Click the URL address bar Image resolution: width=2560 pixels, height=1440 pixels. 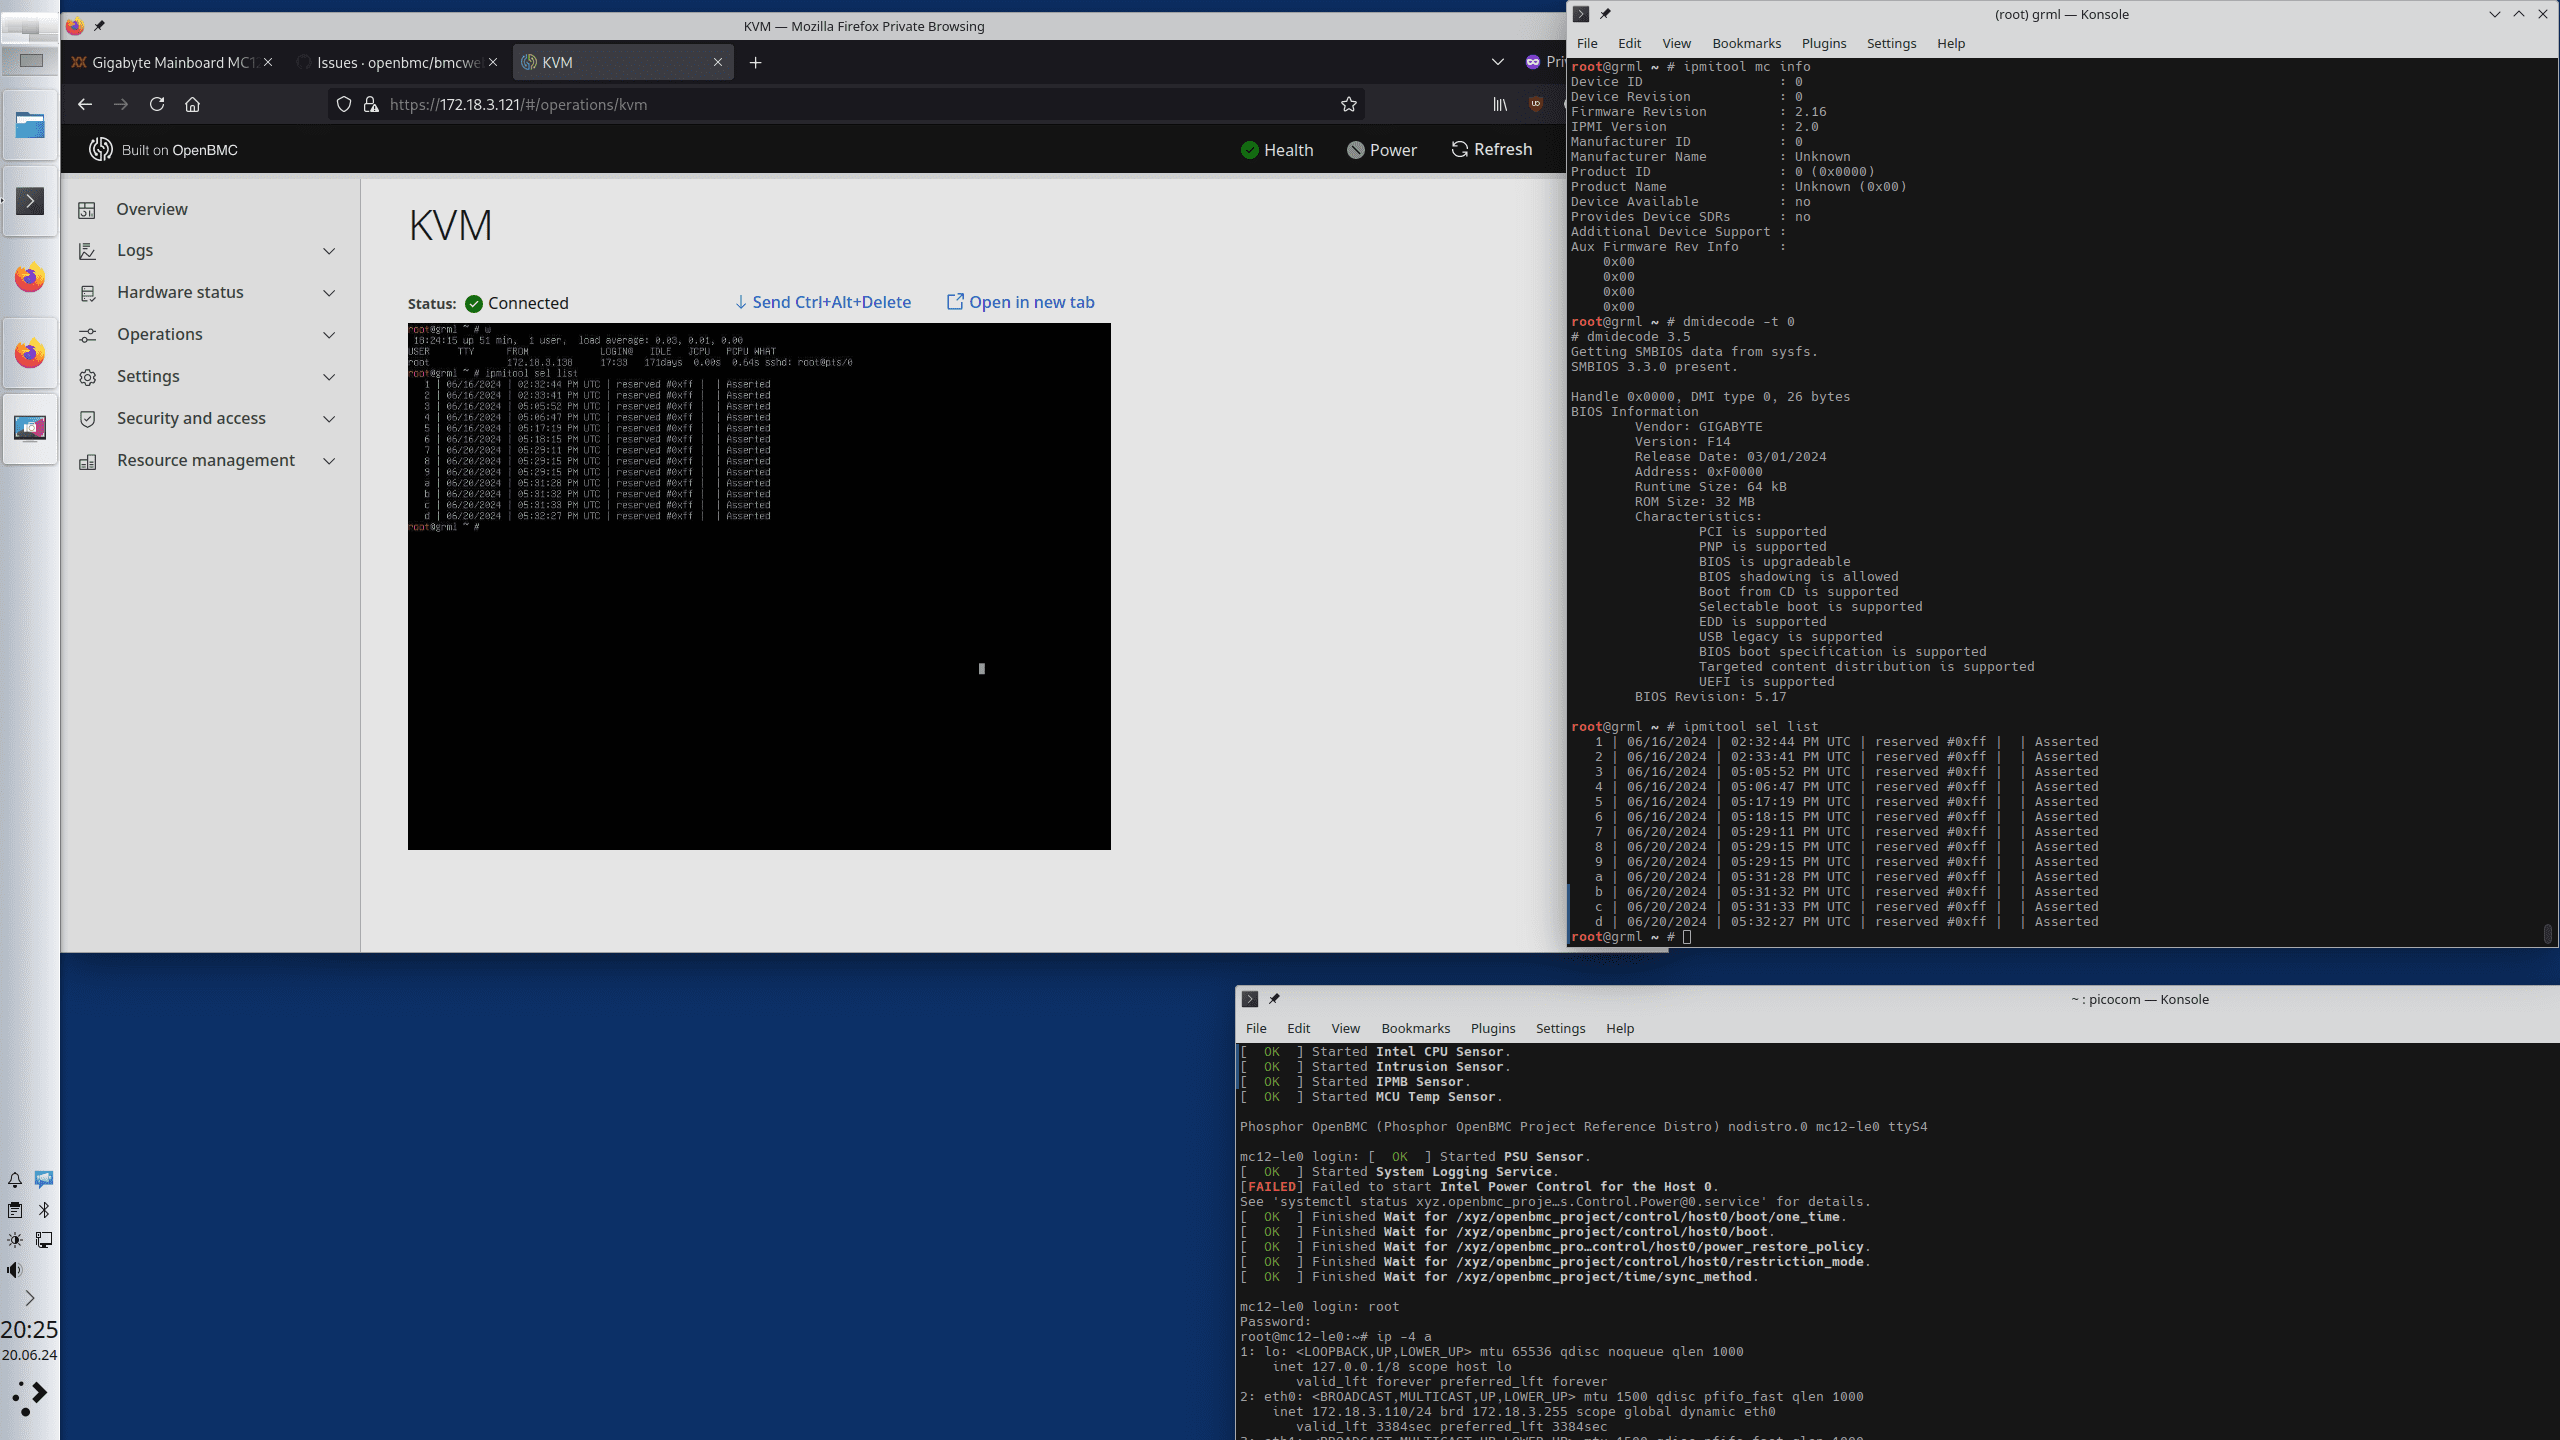(x=850, y=104)
